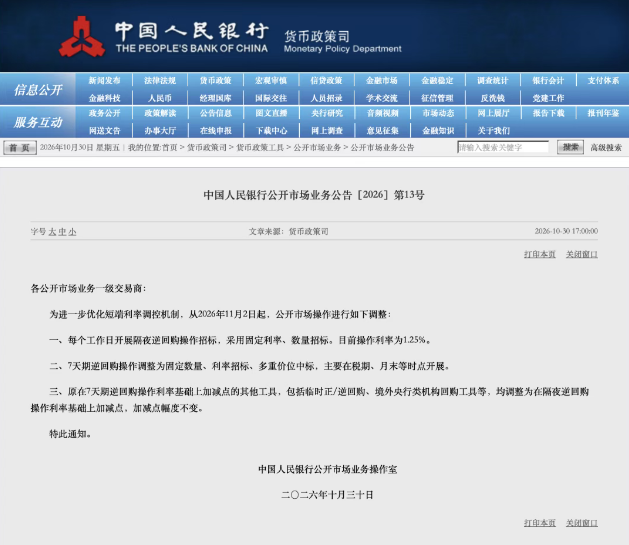Go to 报告下载
The width and height of the screenshot is (629, 545).
pyautogui.click(x=548, y=113)
